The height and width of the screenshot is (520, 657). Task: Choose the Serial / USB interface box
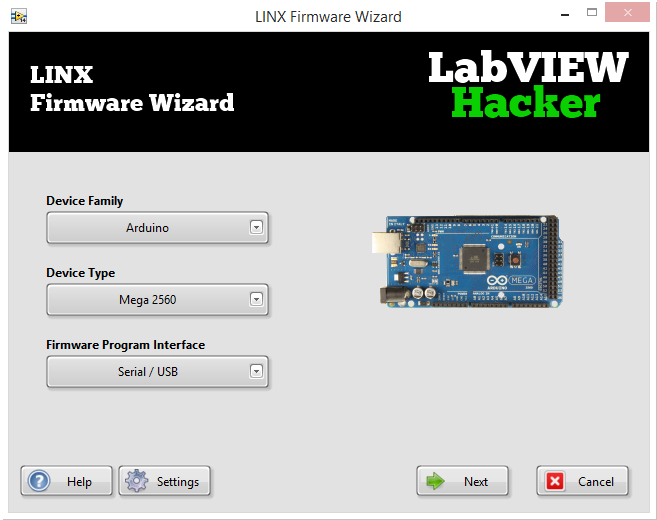[157, 372]
